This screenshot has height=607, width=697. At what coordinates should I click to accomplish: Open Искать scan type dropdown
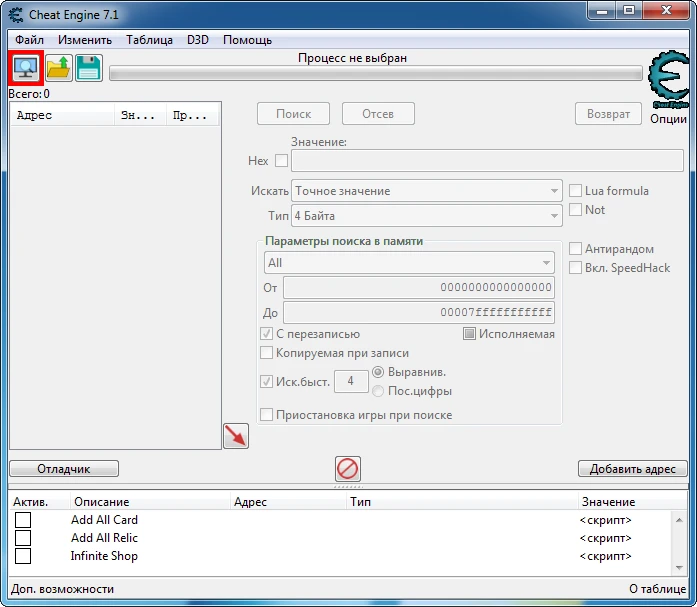pyautogui.click(x=427, y=191)
